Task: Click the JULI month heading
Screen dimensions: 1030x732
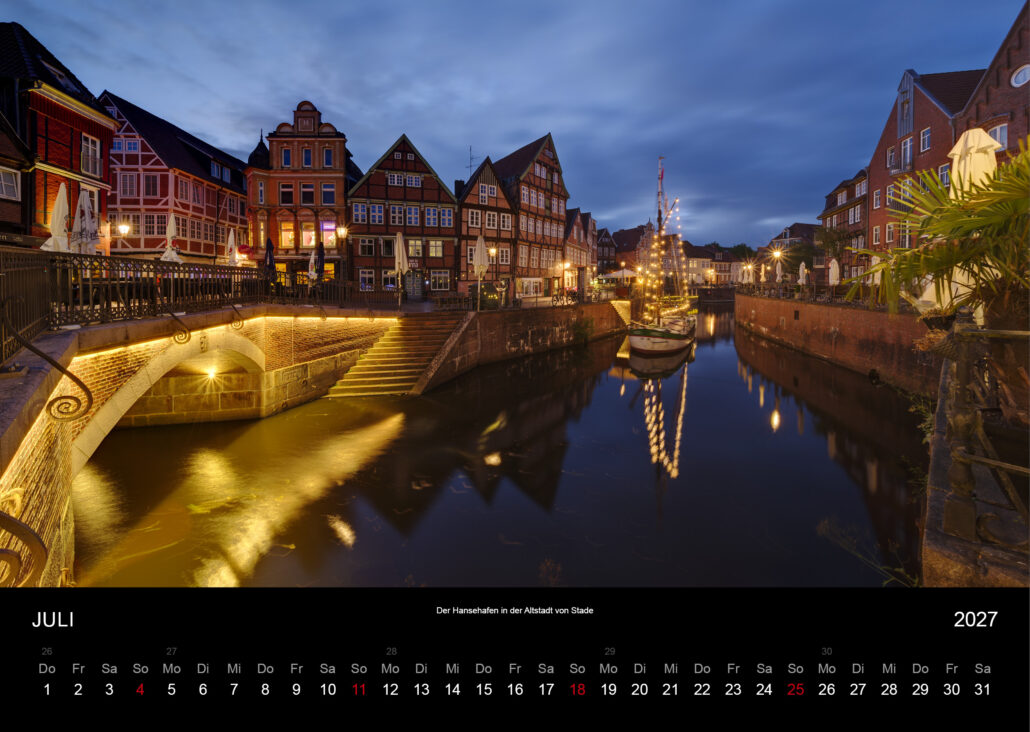Action: click(53, 620)
